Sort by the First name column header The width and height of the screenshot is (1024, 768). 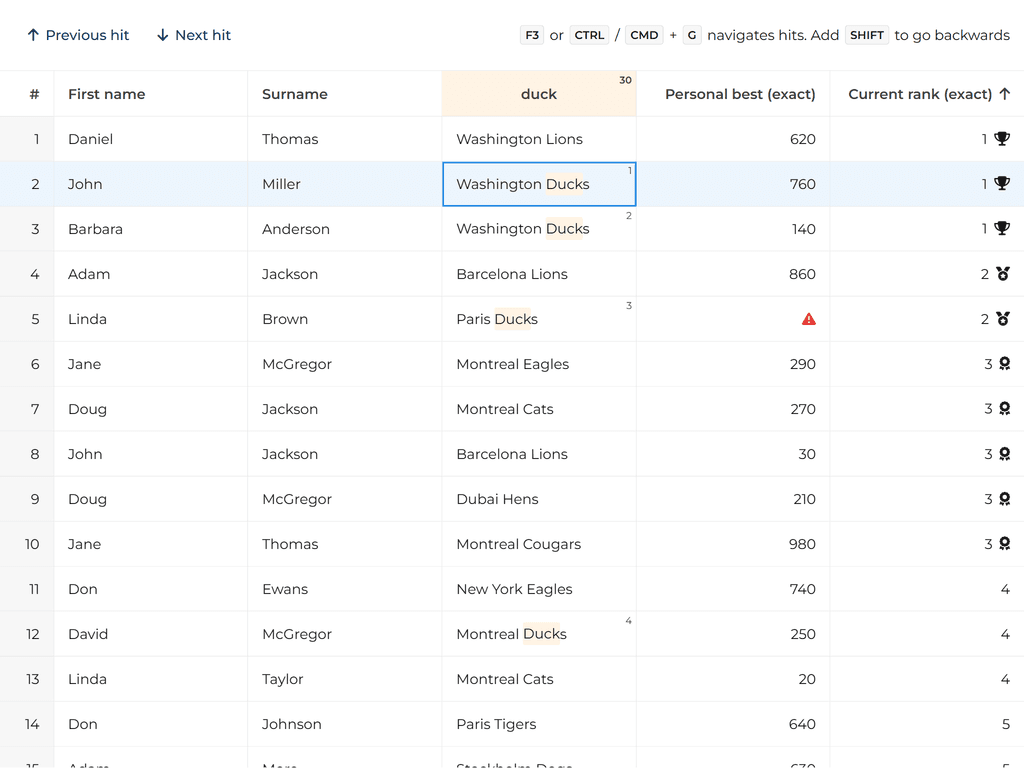pyautogui.click(x=106, y=94)
